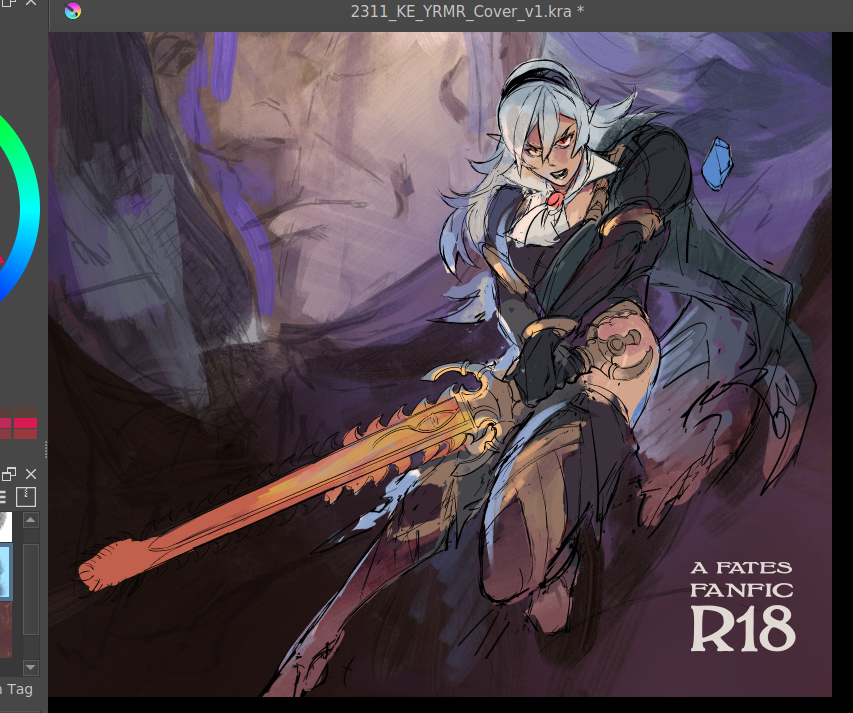Click the Krita logo in the title bar
The image size is (853, 713).
[x=73, y=12]
